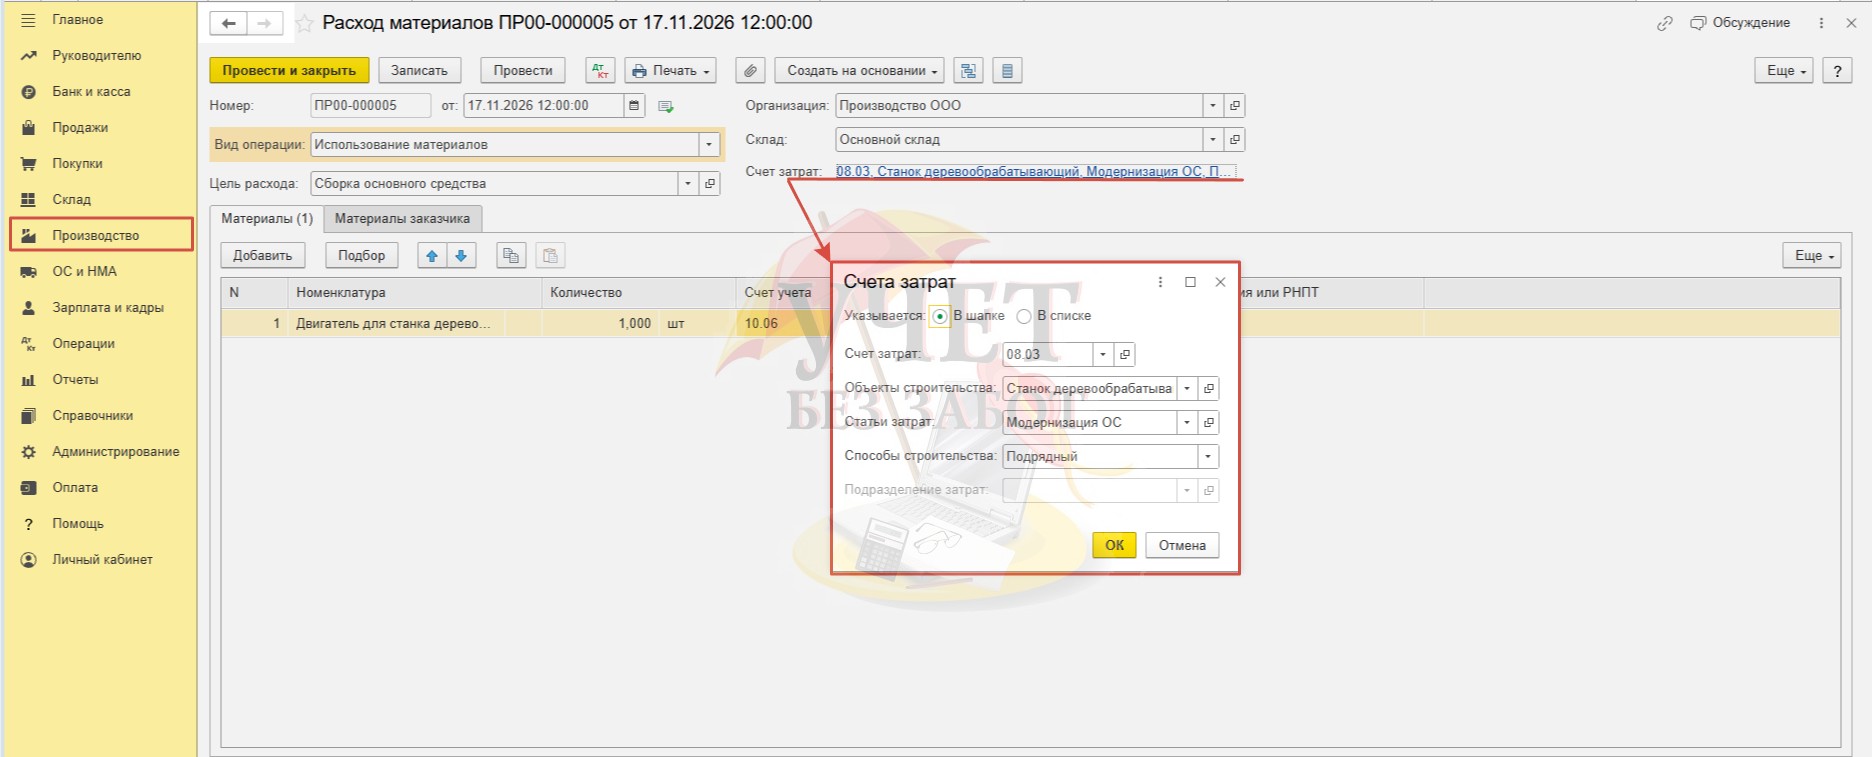This screenshot has width=1872, height=757.
Task: Open the three-dot menu in the Счета затрат dialog
Action: click(1160, 282)
